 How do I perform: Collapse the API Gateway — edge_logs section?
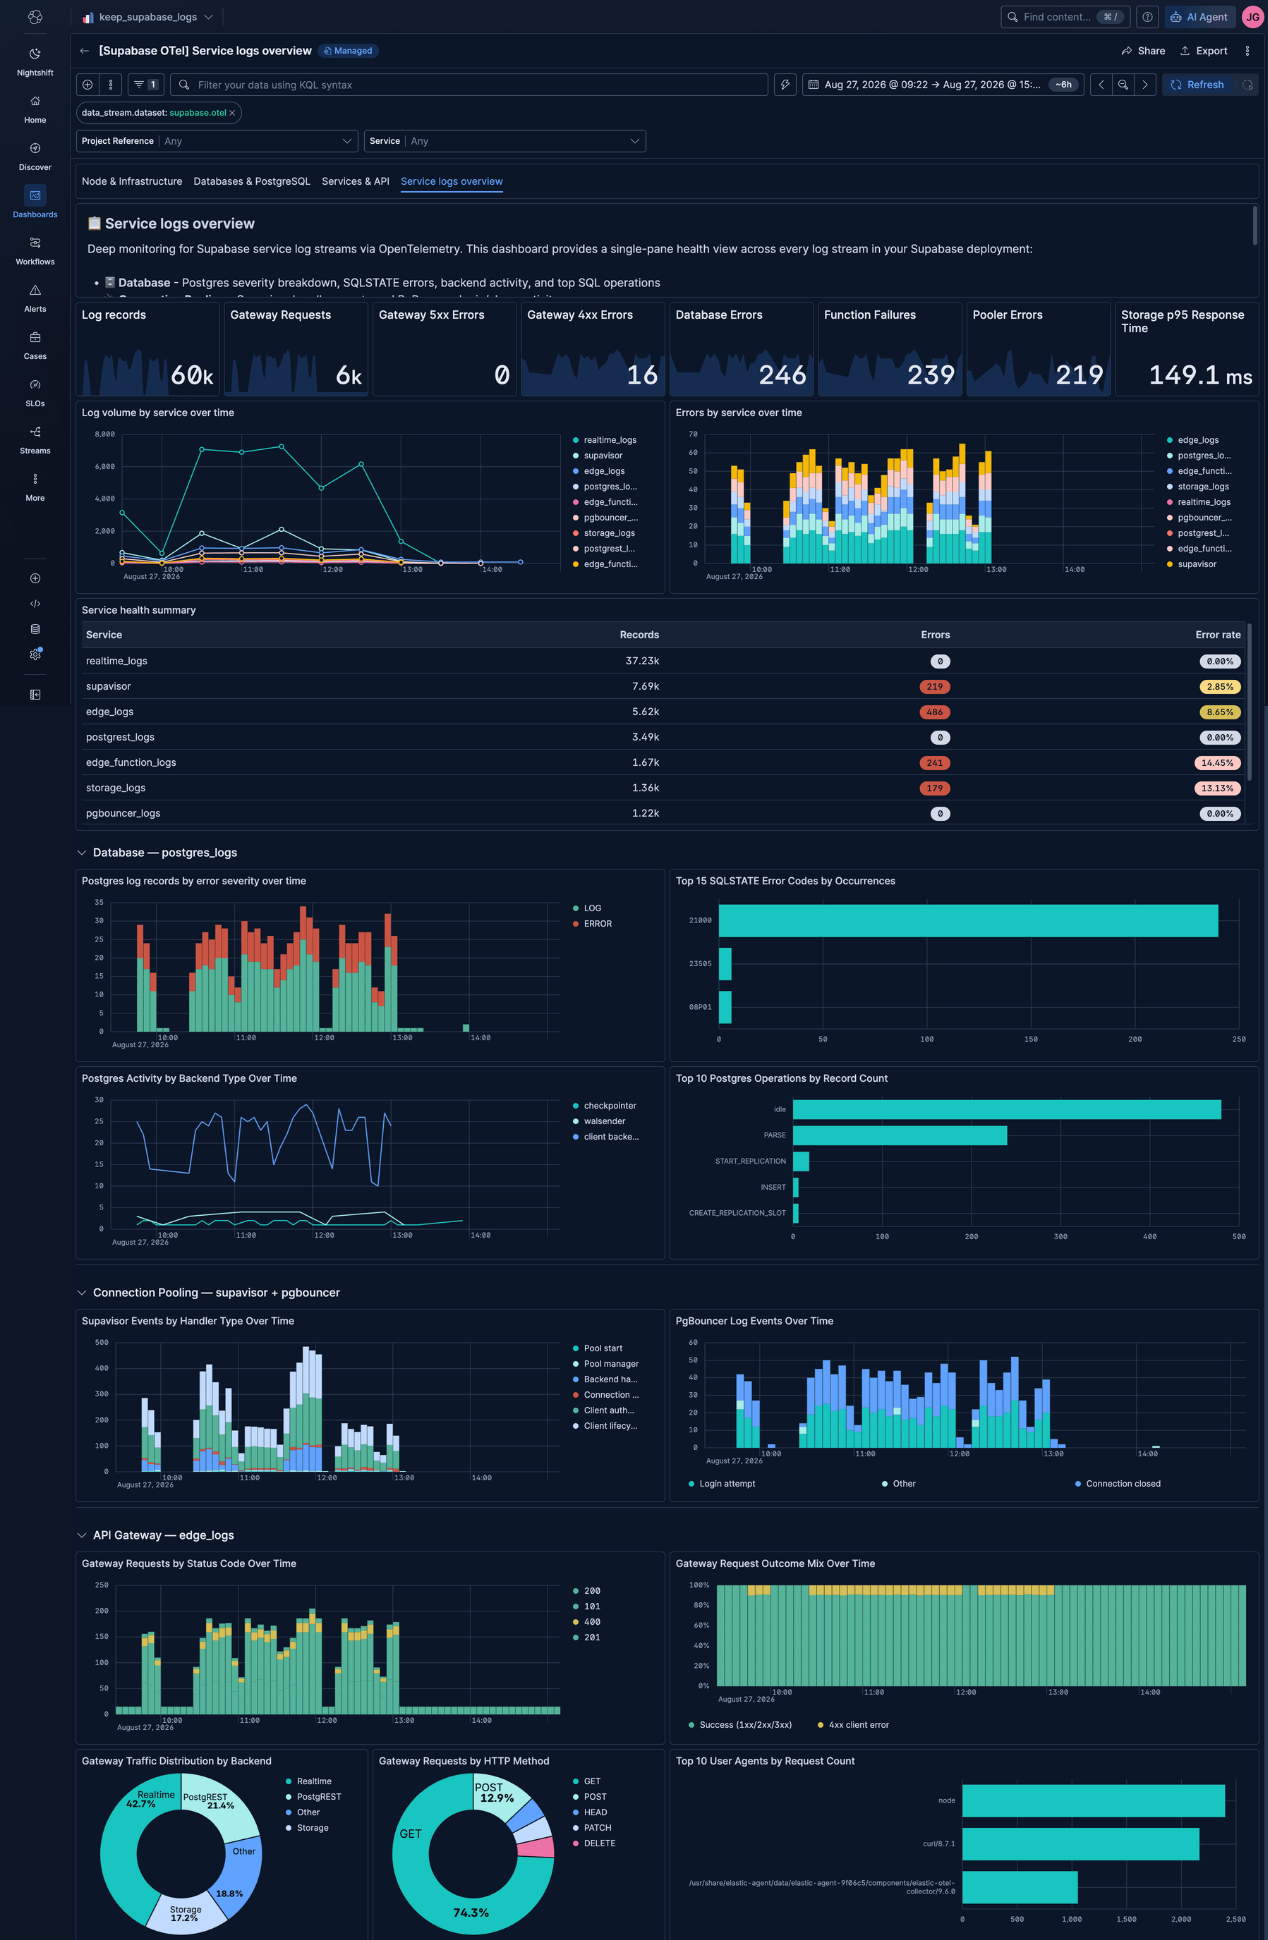(82, 1535)
